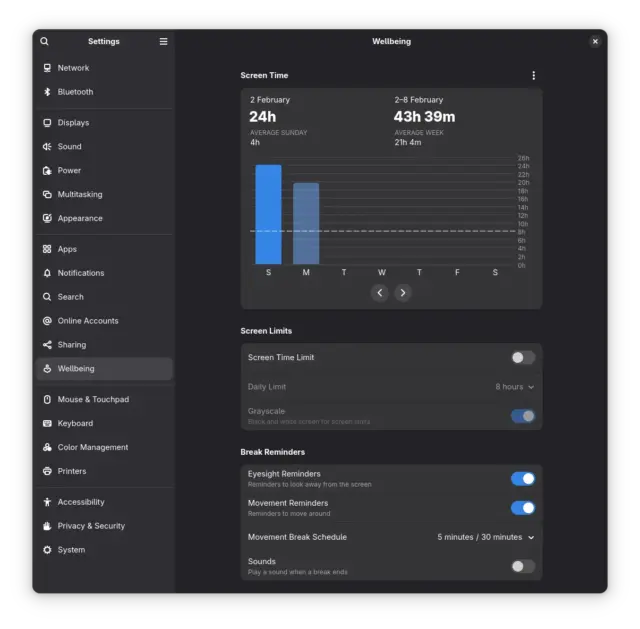Click the Bluetooth icon in sidebar
The height and width of the screenshot is (629, 640).
point(47,92)
